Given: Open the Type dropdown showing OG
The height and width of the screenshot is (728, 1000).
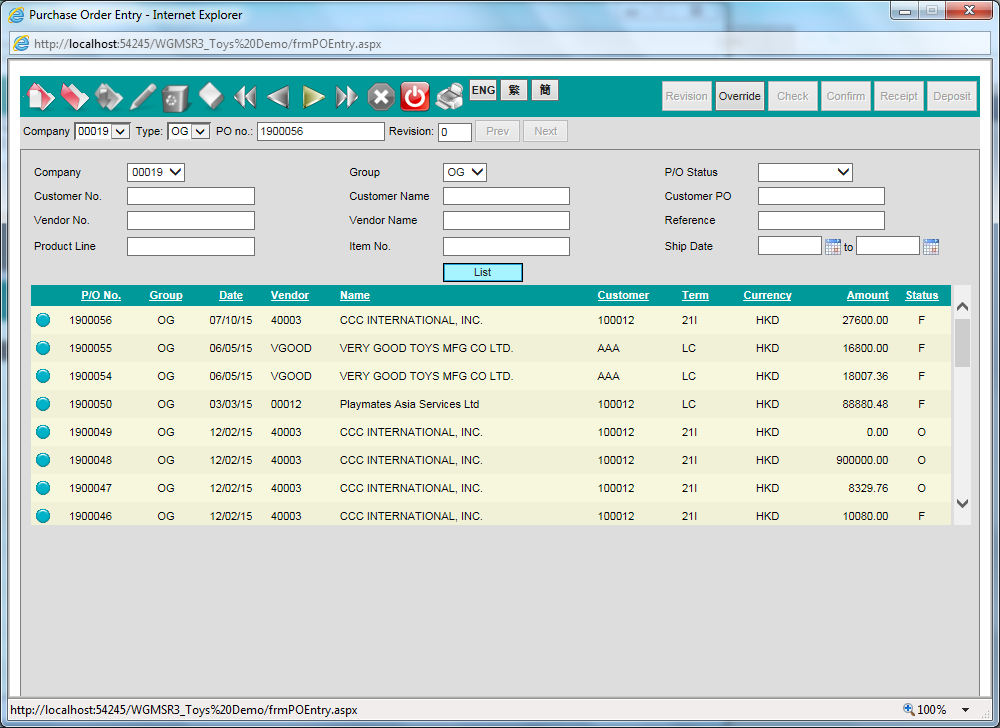Looking at the screenshot, I should [x=189, y=131].
